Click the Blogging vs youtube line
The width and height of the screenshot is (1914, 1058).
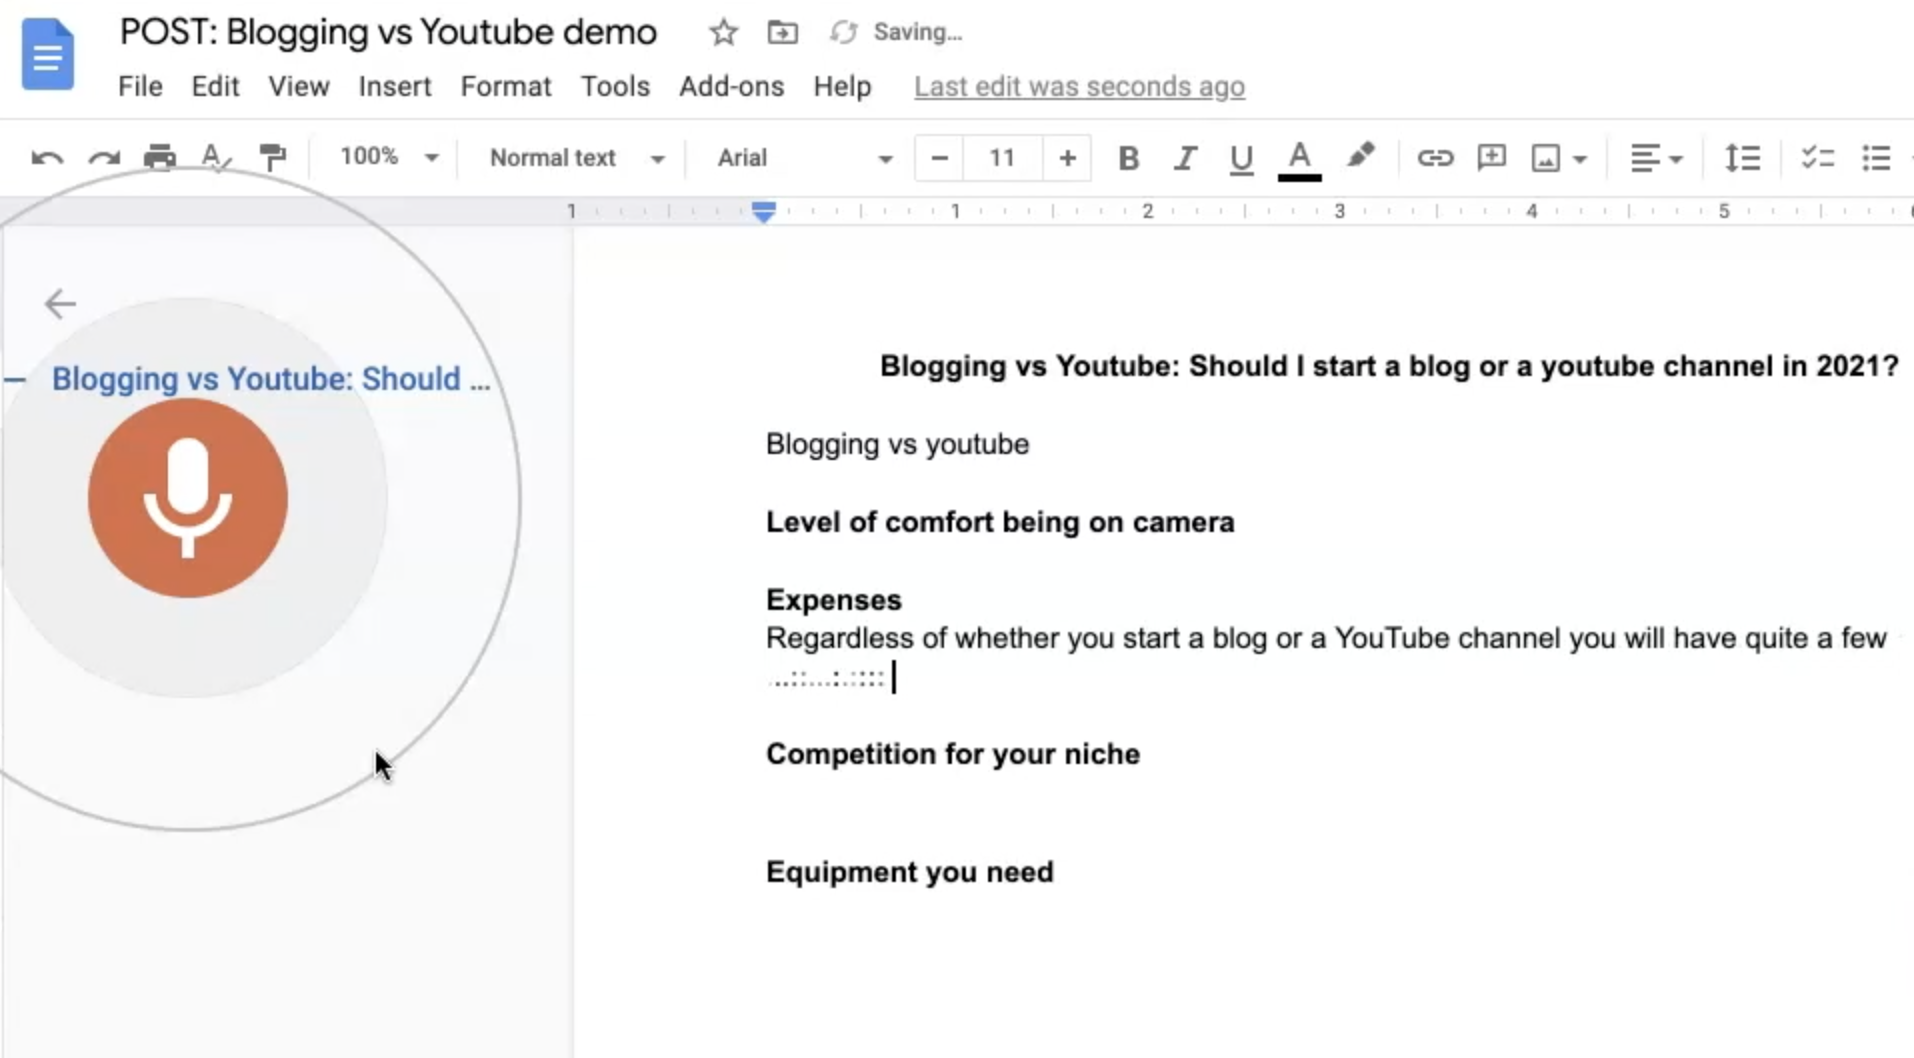(897, 444)
